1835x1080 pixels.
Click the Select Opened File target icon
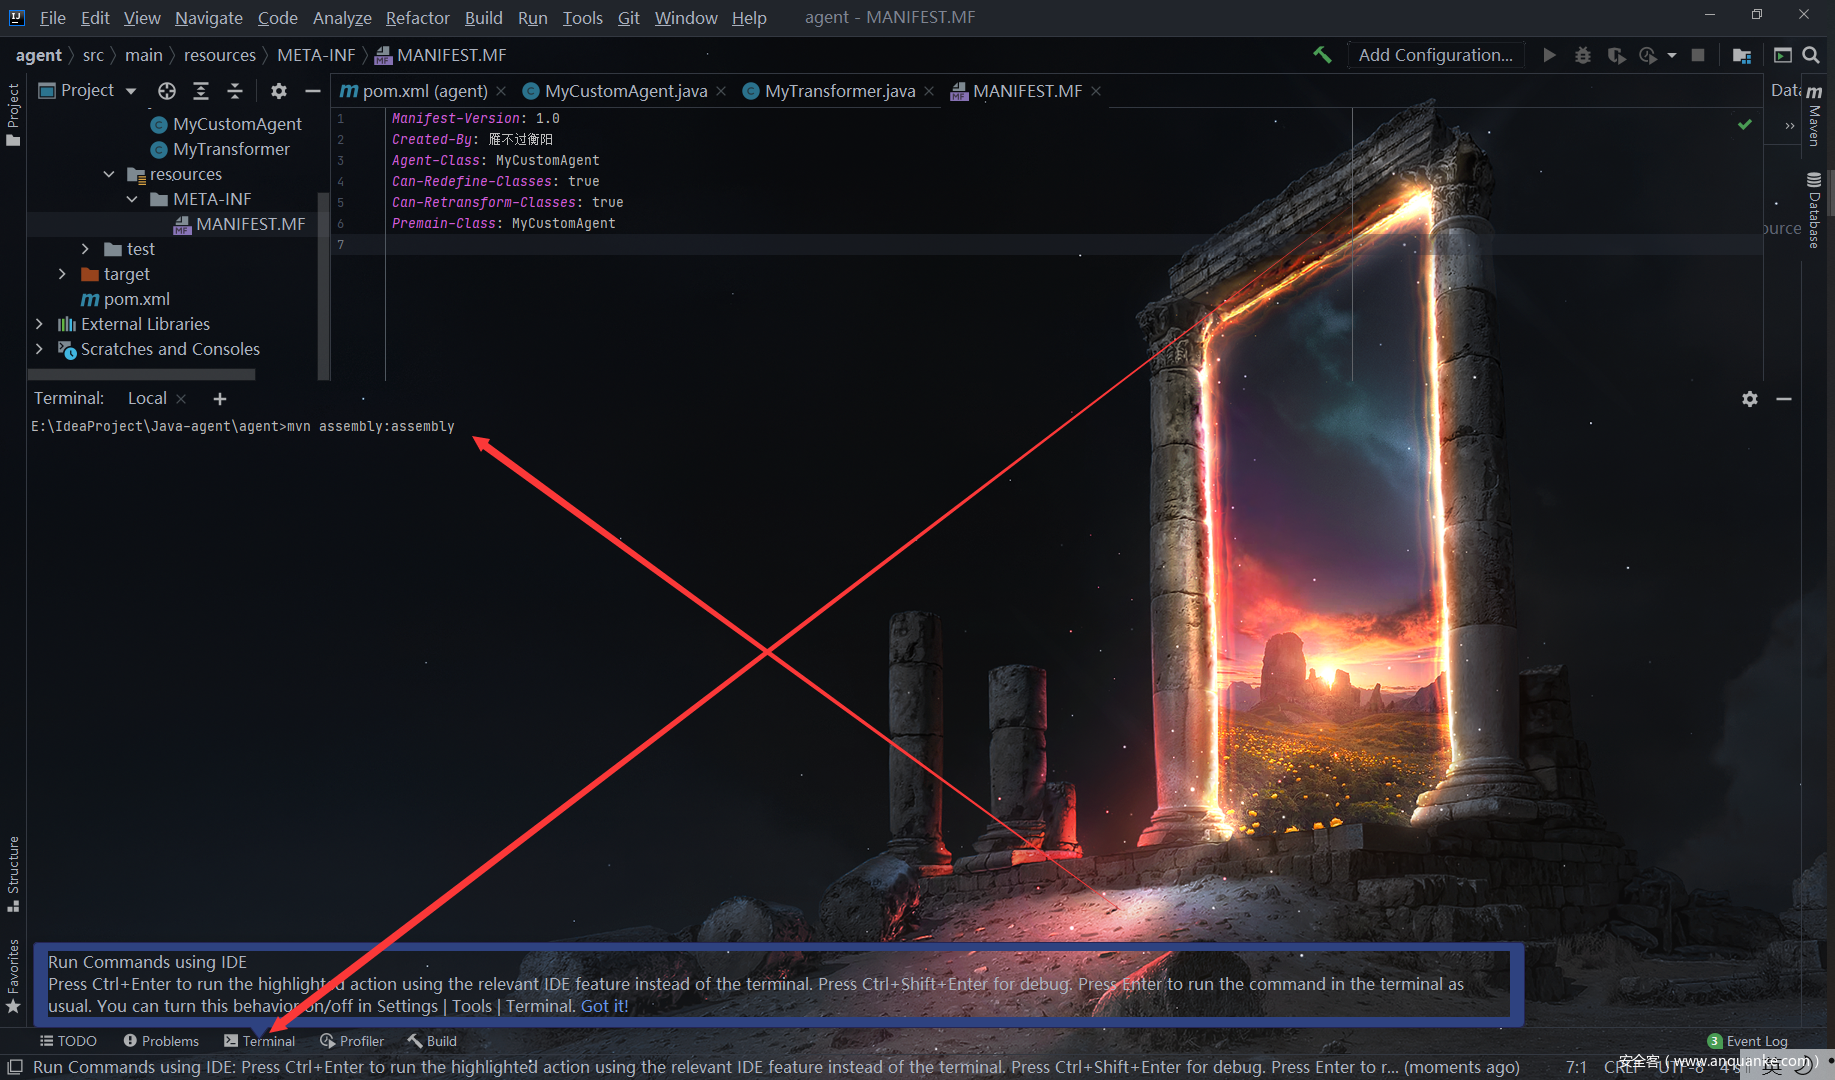click(x=167, y=91)
